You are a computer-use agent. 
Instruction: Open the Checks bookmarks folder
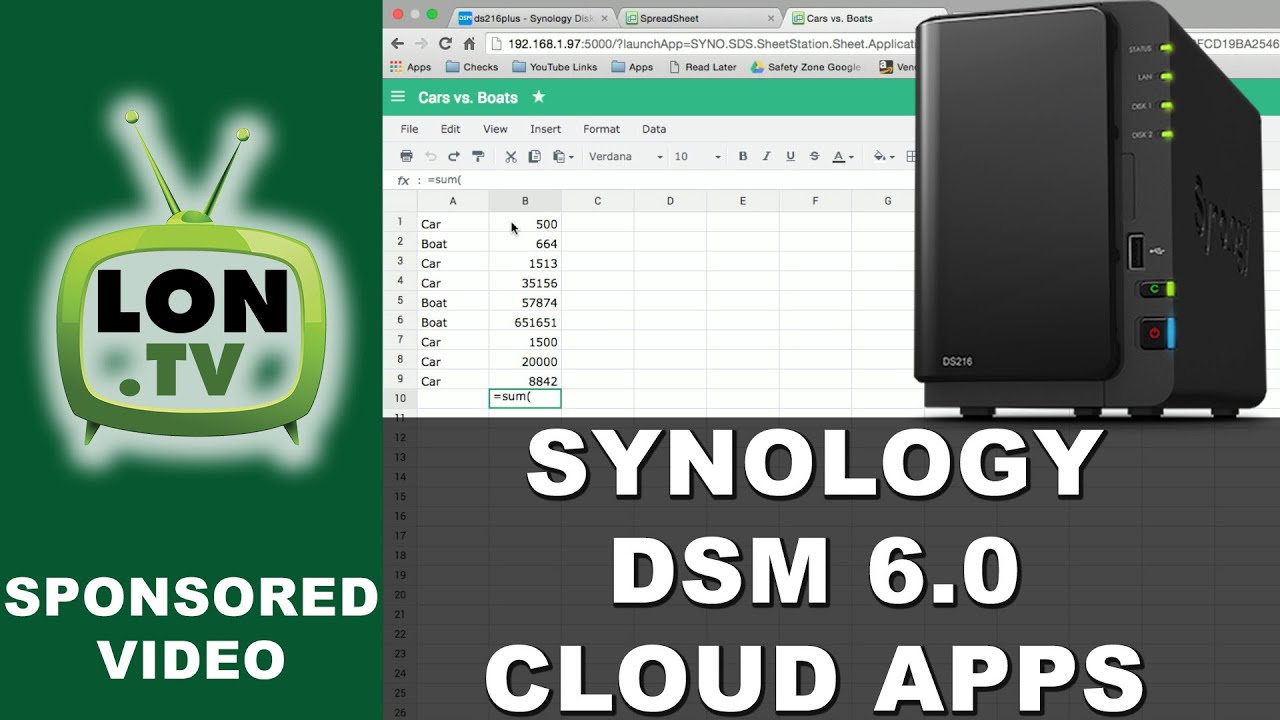tap(472, 67)
